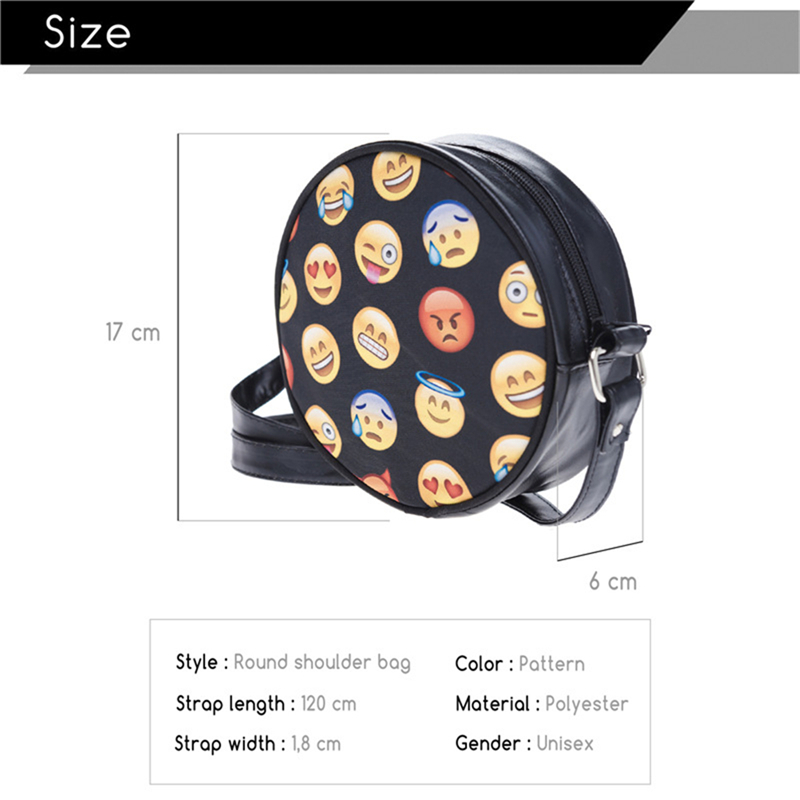The image size is (800, 800).
Task: Click the red angry emoji face
Action: [446, 320]
